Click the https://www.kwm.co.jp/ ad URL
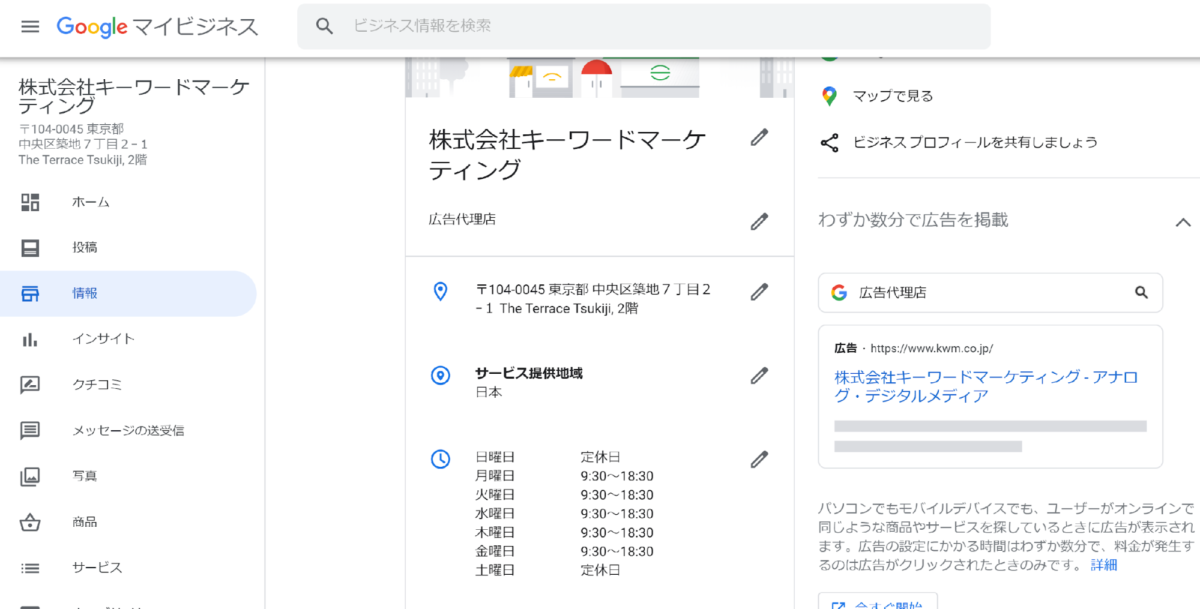Viewport: 1200px width, 609px height. [x=932, y=349]
